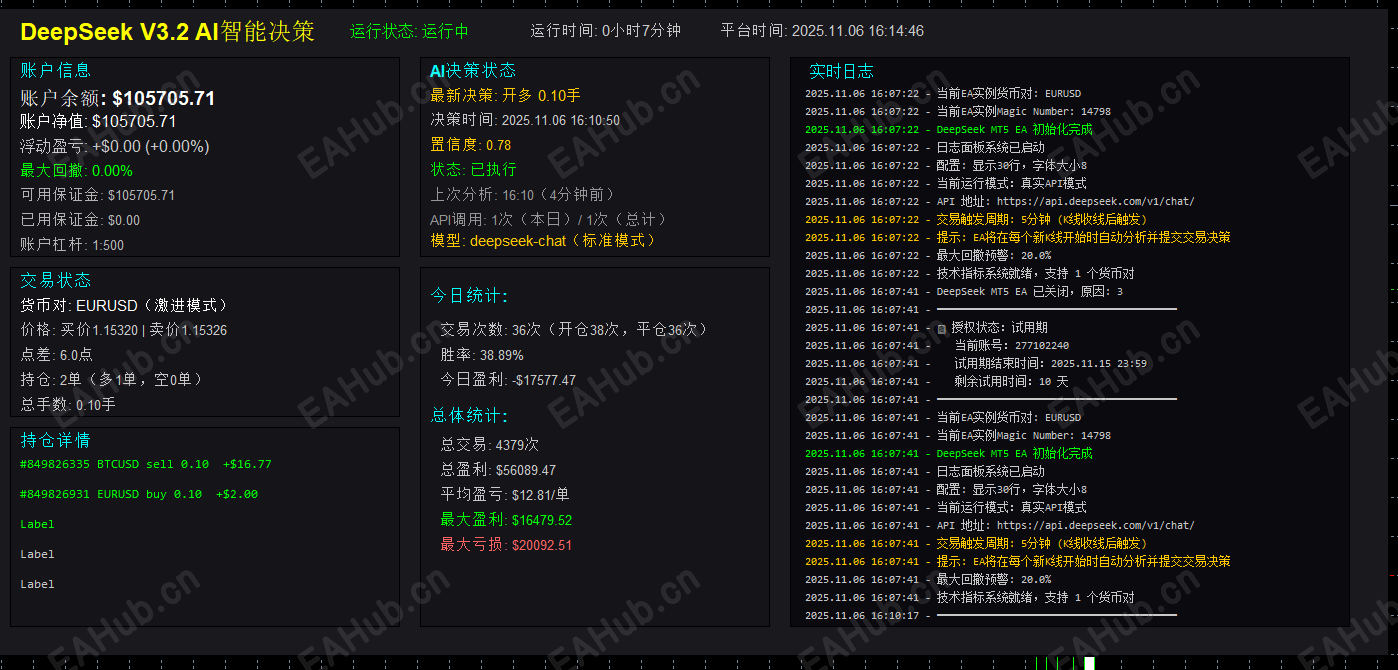Select the 16:07:22 当前EA实例货币对 EURUSD log line
This screenshot has height=670, width=1398.
pyautogui.click(x=943, y=94)
